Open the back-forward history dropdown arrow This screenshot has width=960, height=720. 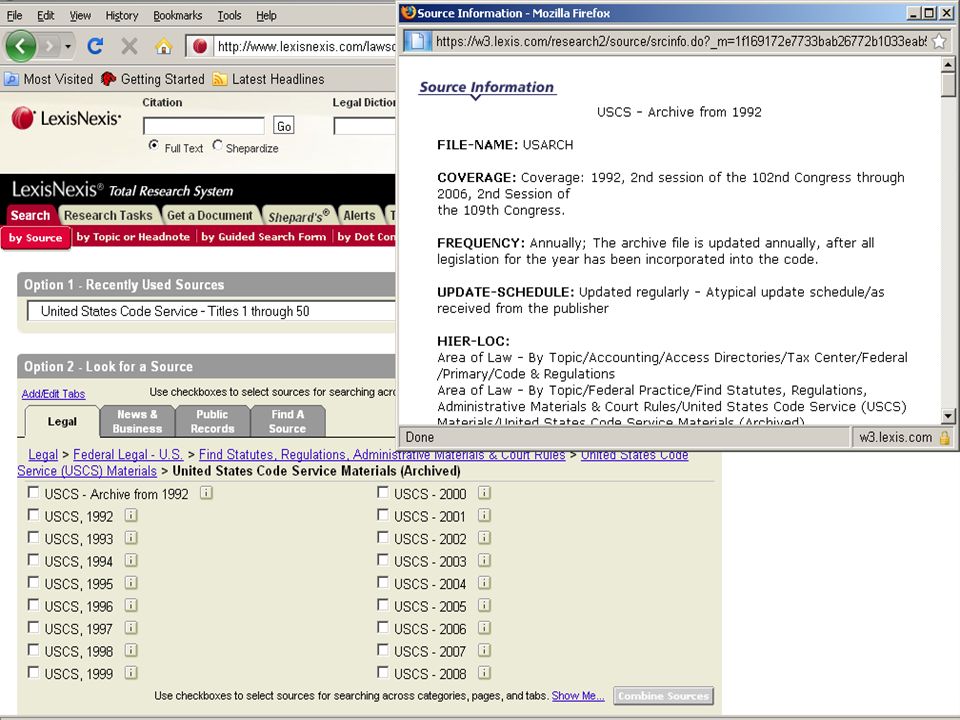point(67,47)
